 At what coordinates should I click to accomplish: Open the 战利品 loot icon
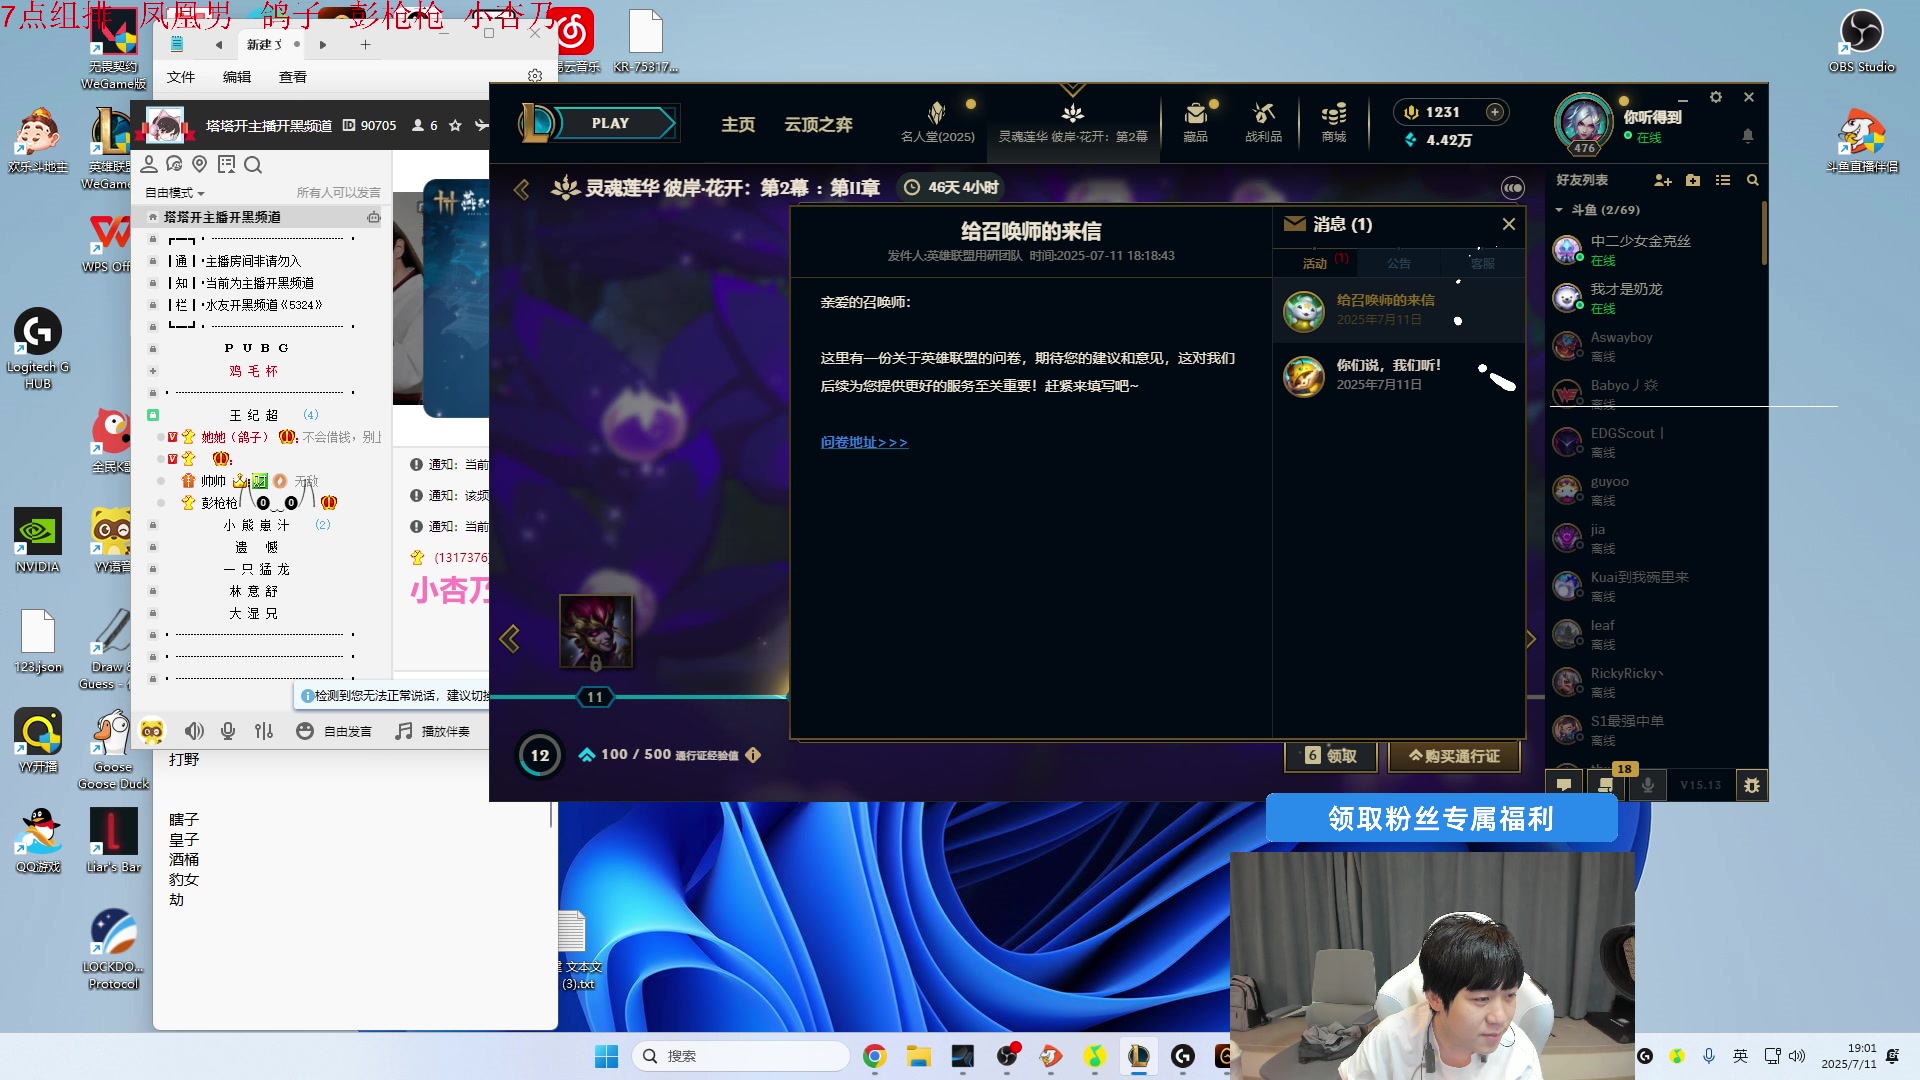[1263, 122]
